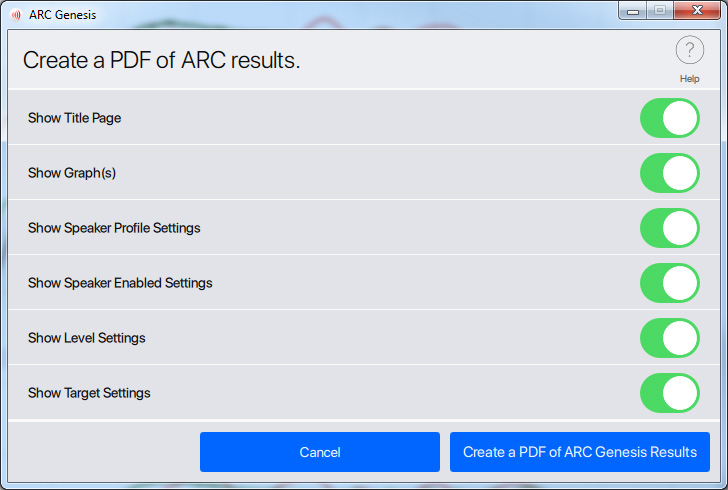The width and height of the screenshot is (728, 490).
Task: Create a PDF of ARC Genesis Results
Action: pyautogui.click(x=579, y=452)
